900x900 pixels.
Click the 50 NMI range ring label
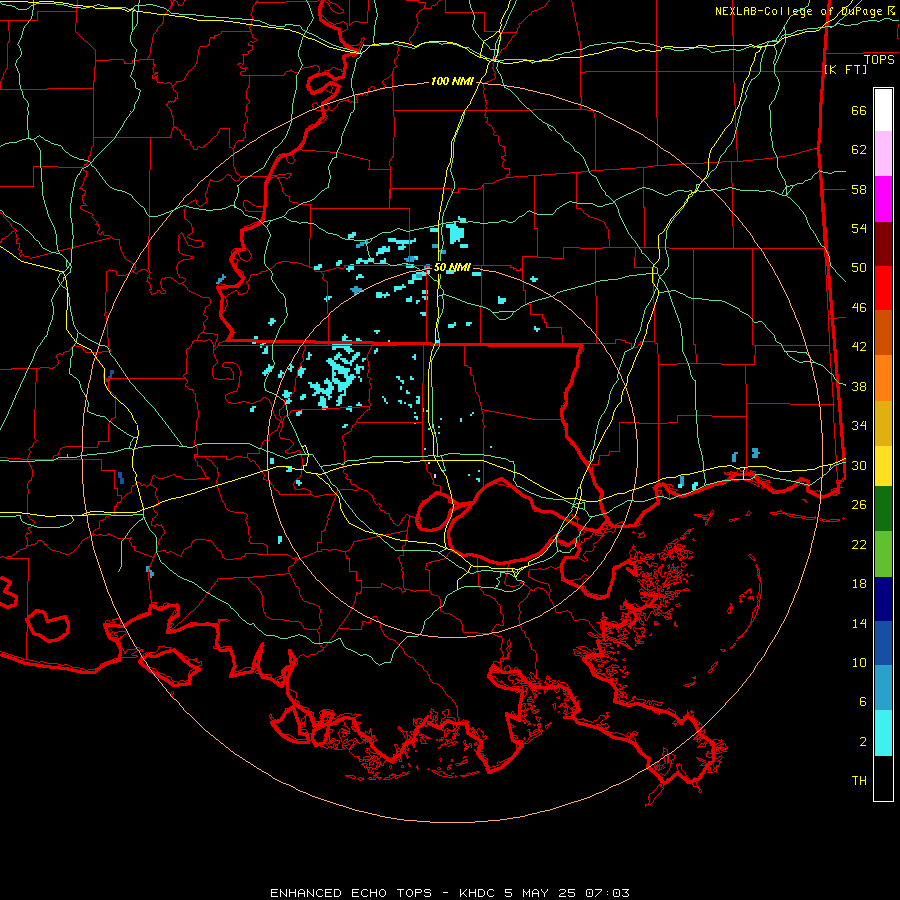[452, 267]
